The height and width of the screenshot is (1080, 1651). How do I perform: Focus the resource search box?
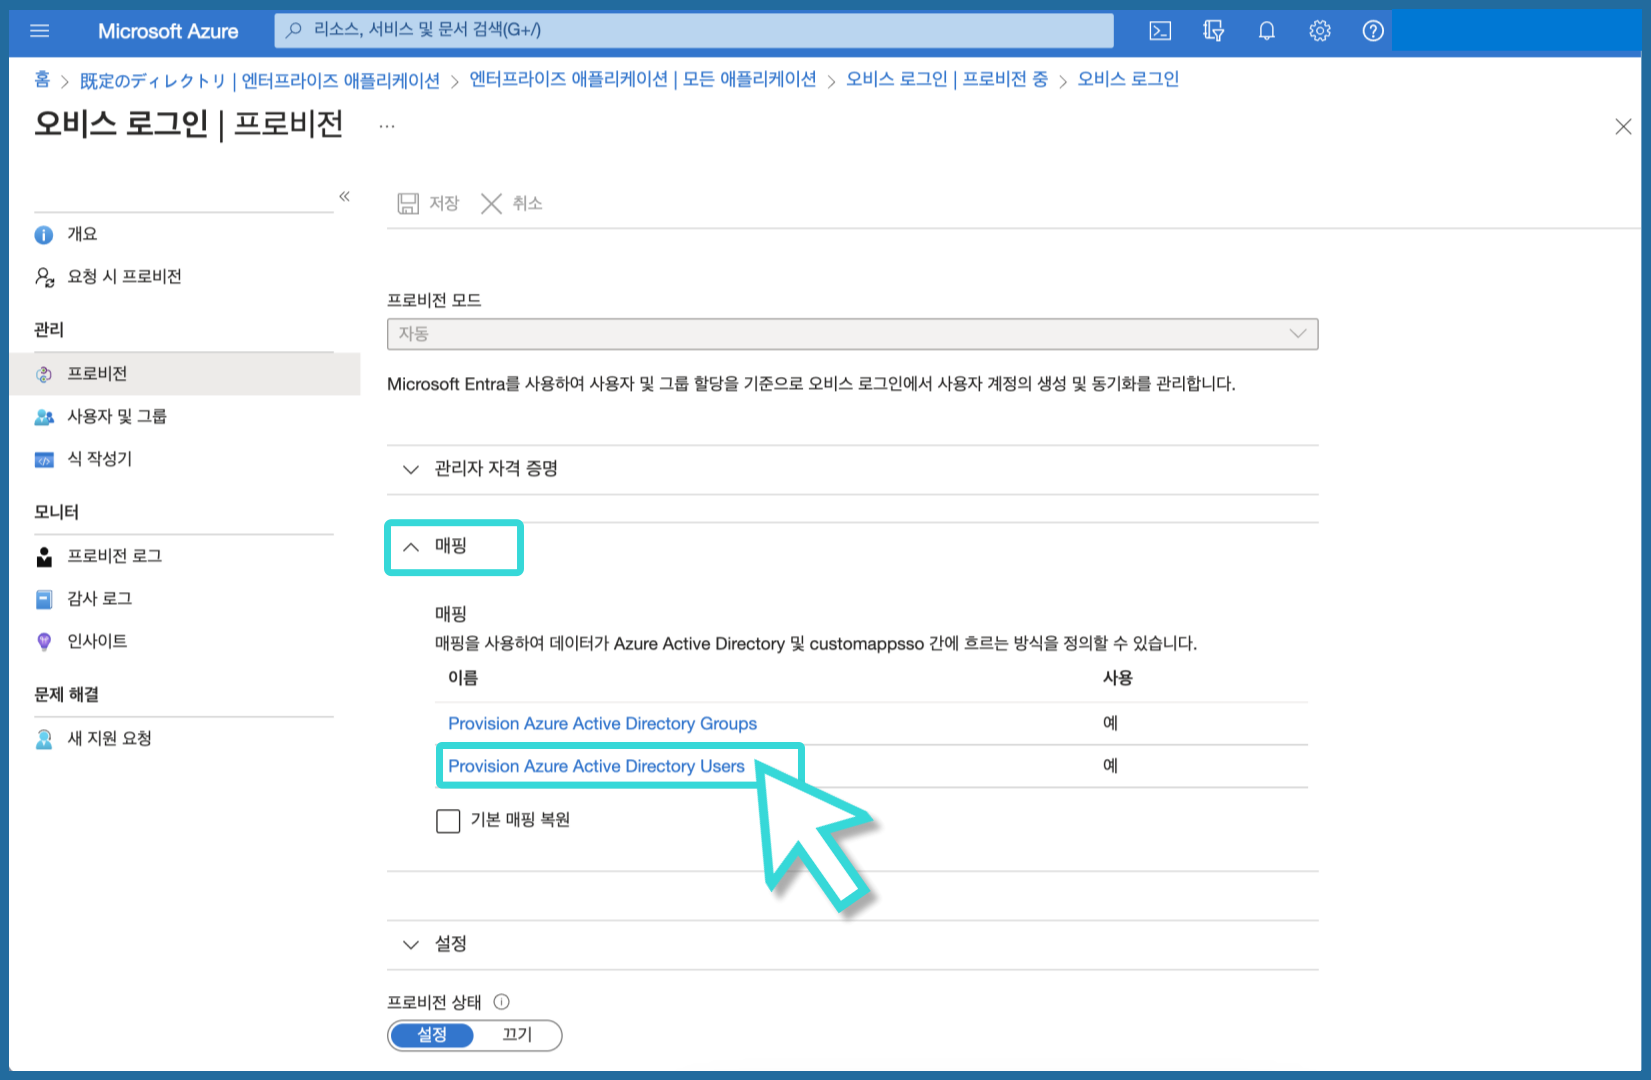[694, 30]
